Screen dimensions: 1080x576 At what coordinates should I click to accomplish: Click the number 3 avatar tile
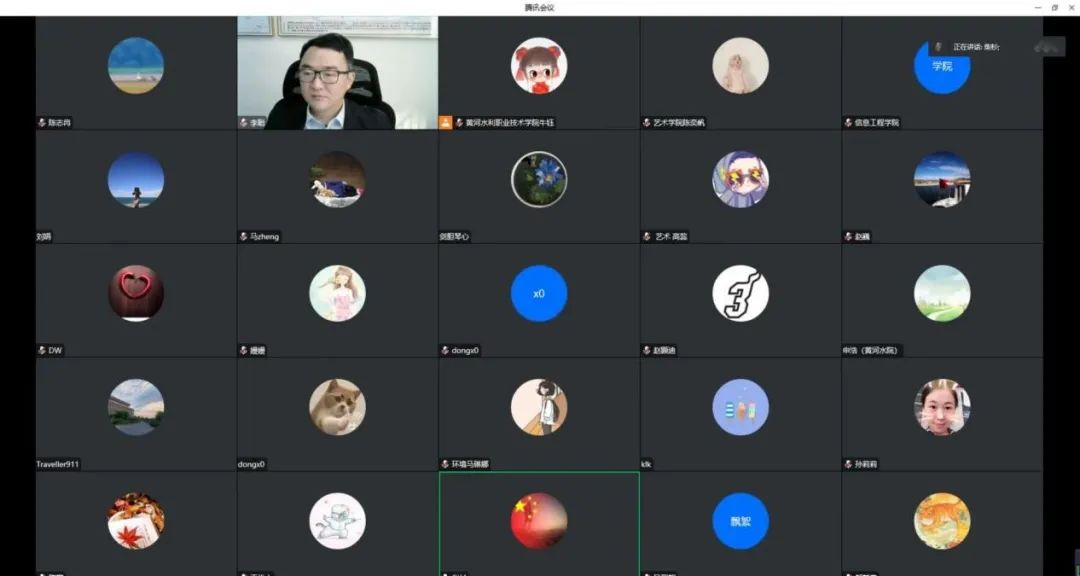[x=740, y=294]
